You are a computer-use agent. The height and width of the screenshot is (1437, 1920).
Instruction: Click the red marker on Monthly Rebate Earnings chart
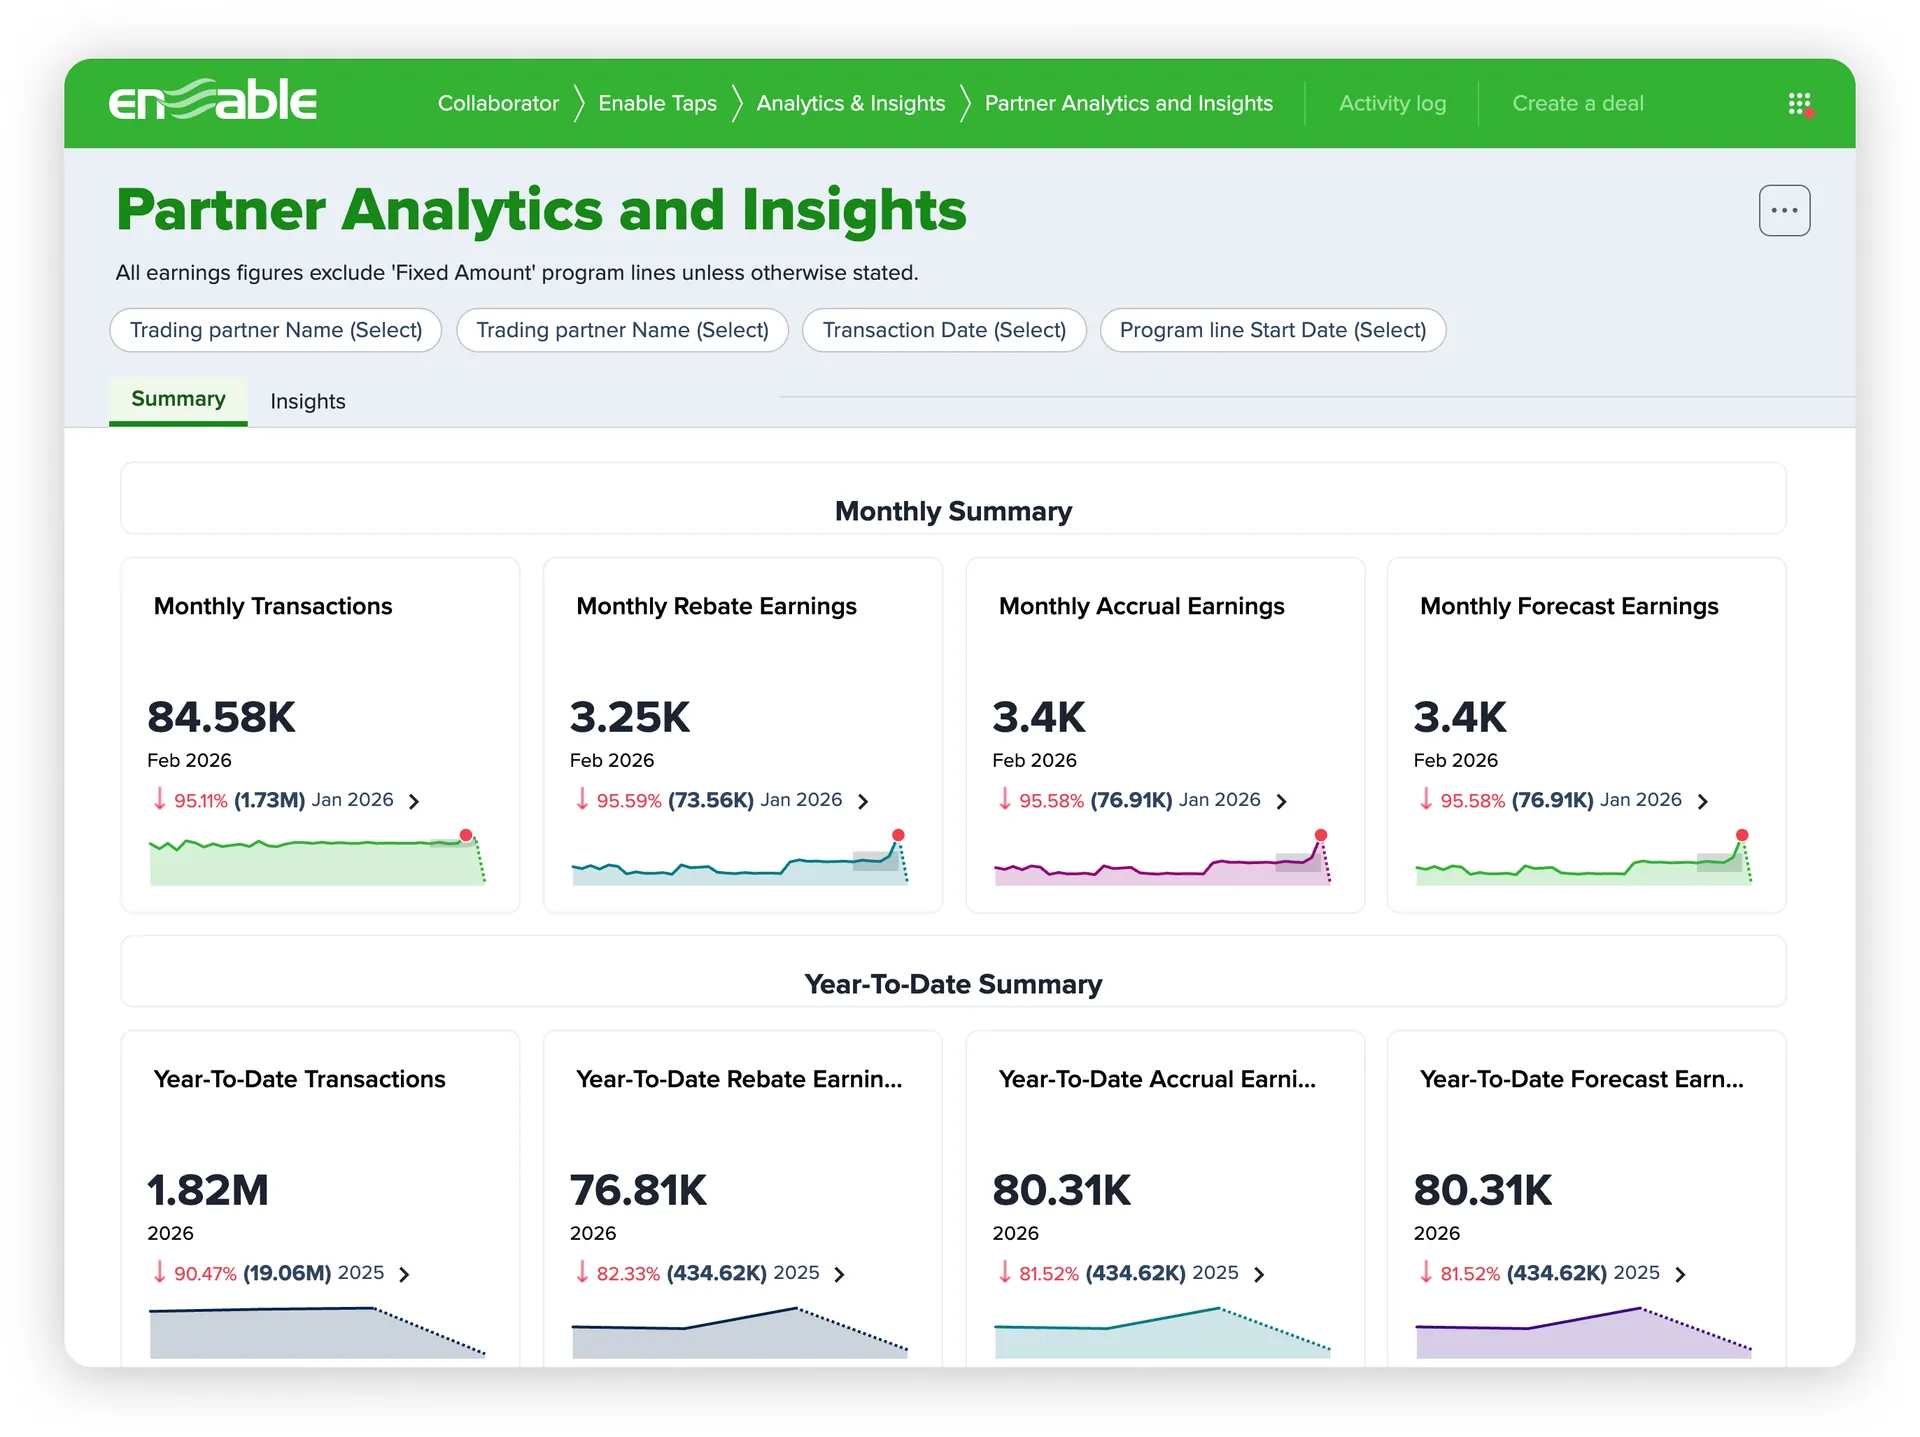tap(898, 835)
